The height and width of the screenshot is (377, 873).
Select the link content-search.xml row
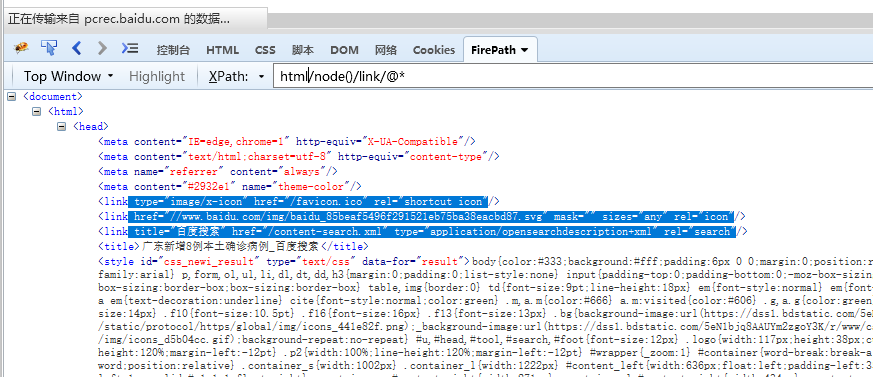[423, 231]
